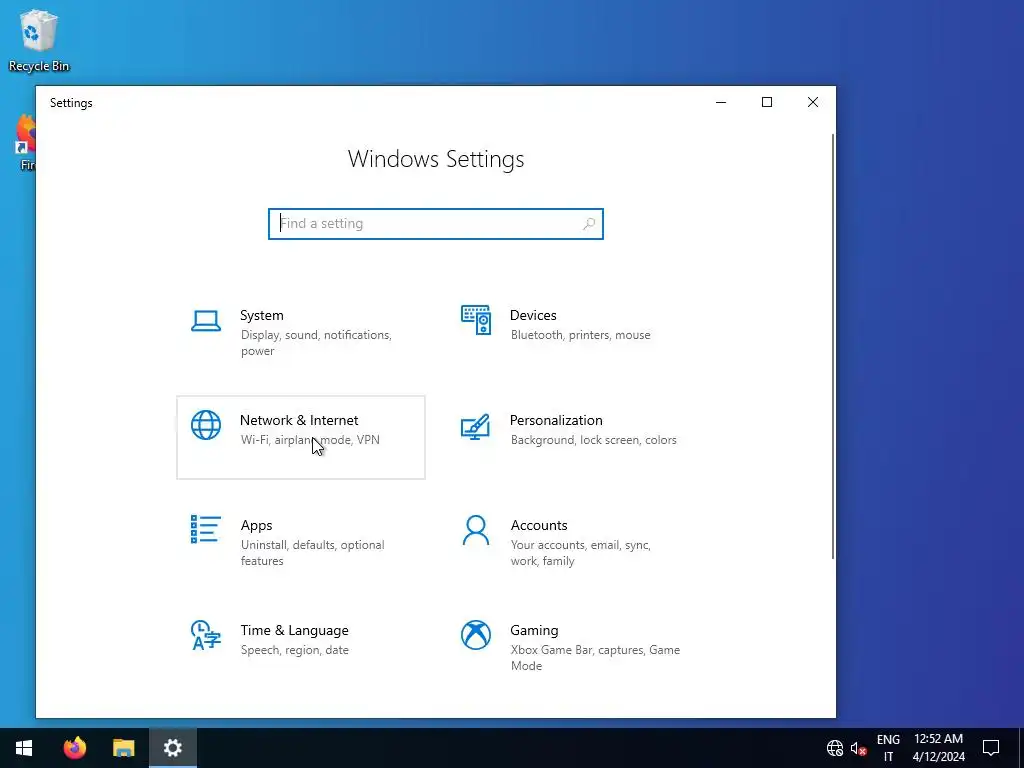Open Devices settings heading
The height and width of the screenshot is (768, 1024).
click(533, 315)
